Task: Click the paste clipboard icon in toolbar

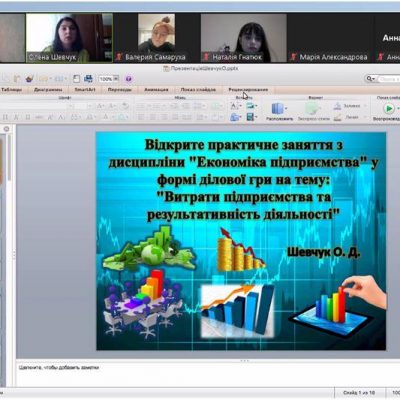Action: pyautogui.click(x=17, y=79)
